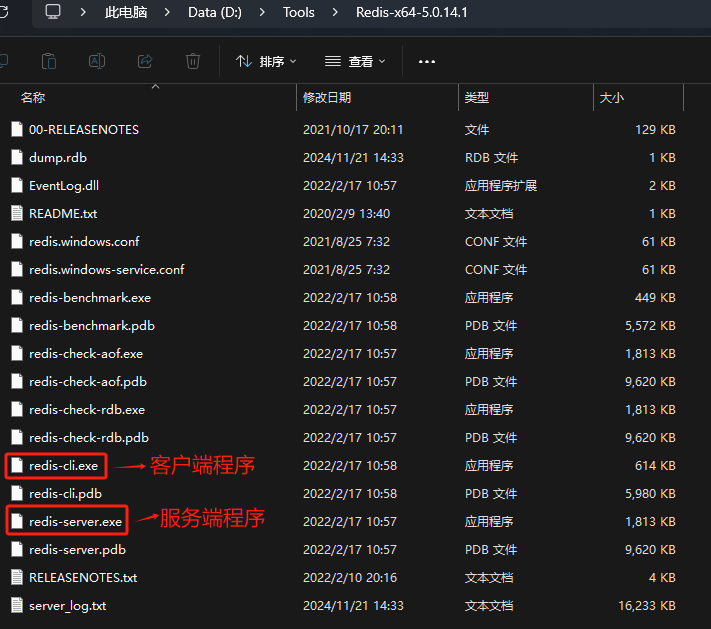Select the redis-cli.pdb file icon
The image size is (711, 629).
(x=17, y=493)
